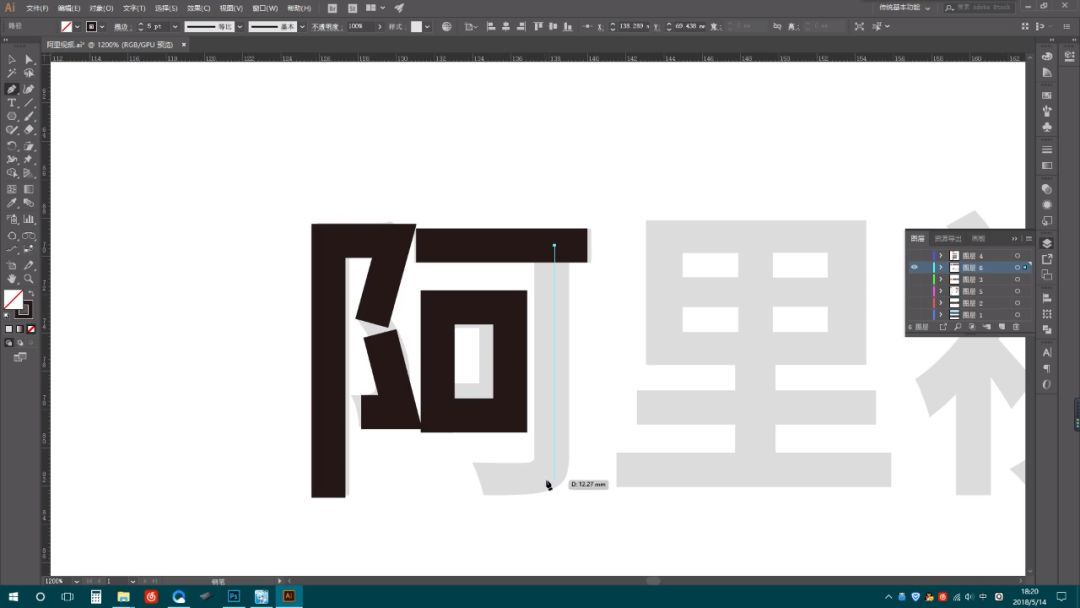The width and height of the screenshot is (1080, 608).
Task: Click the zoom level field in status bar
Action: (x=57, y=581)
